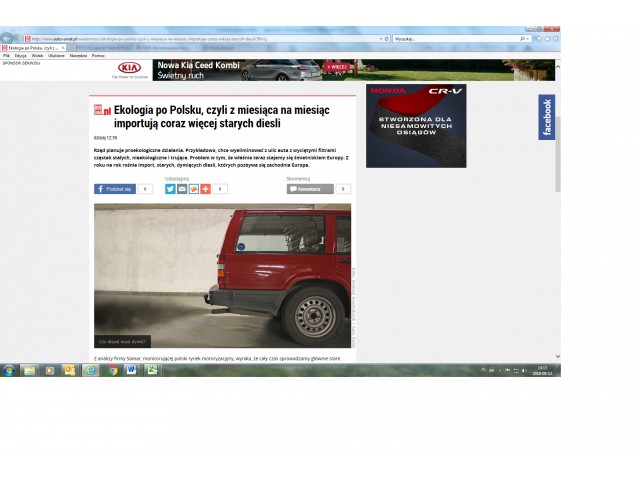Launch Chrome from the Windows taskbar
The image size is (640, 480).
point(111,370)
